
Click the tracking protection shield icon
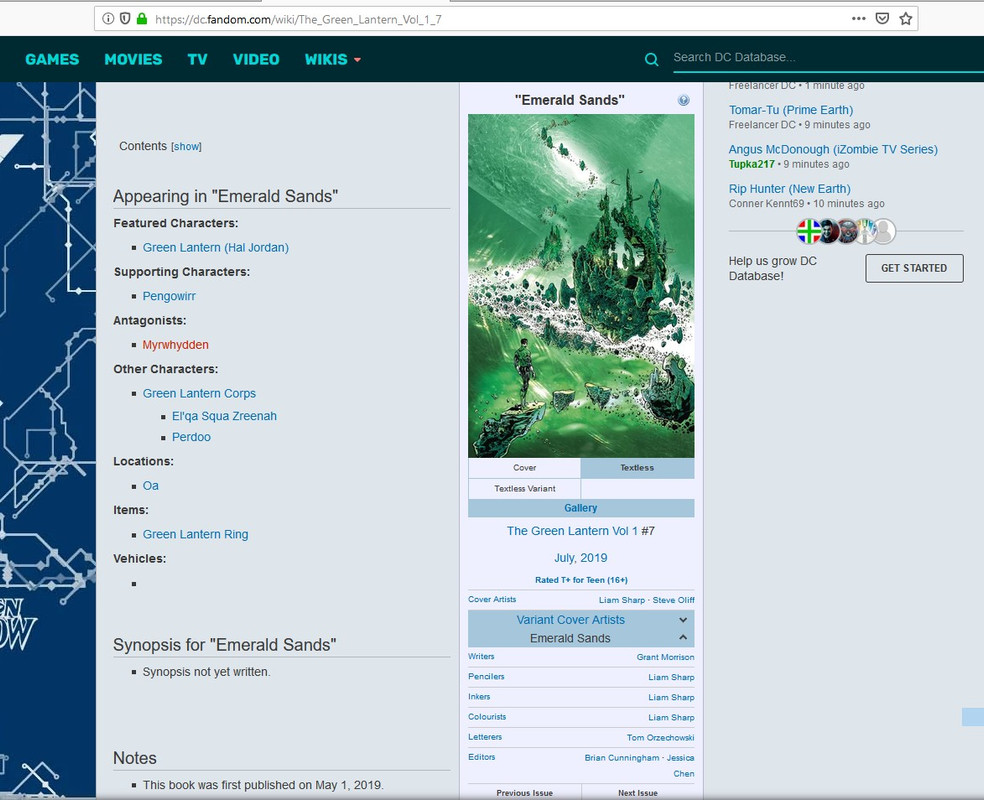coord(125,19)
